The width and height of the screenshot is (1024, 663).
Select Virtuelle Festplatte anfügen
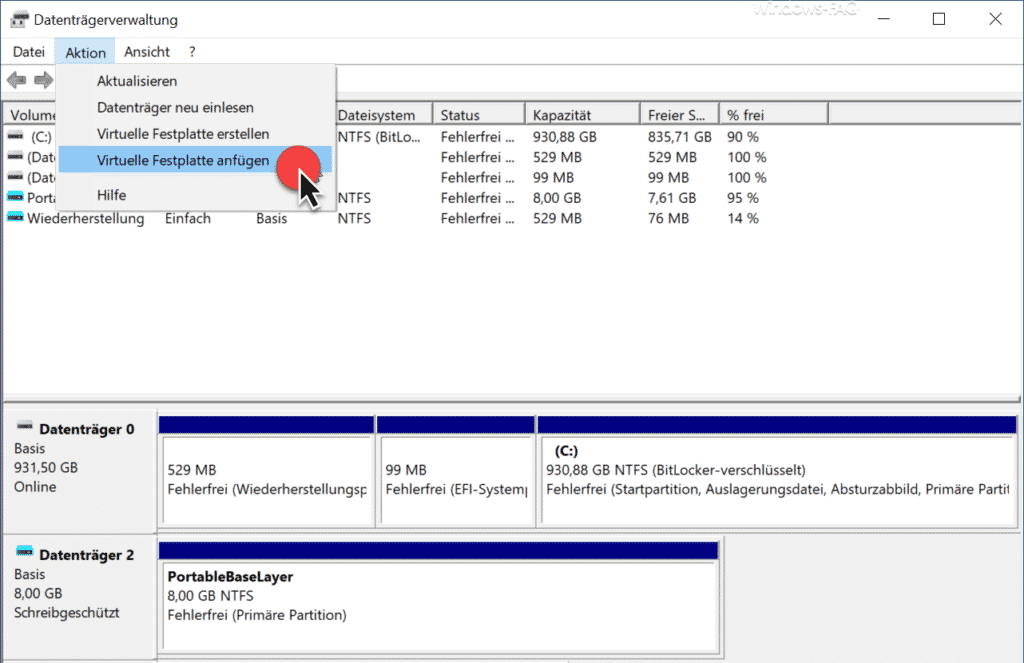tap(195, 160)
